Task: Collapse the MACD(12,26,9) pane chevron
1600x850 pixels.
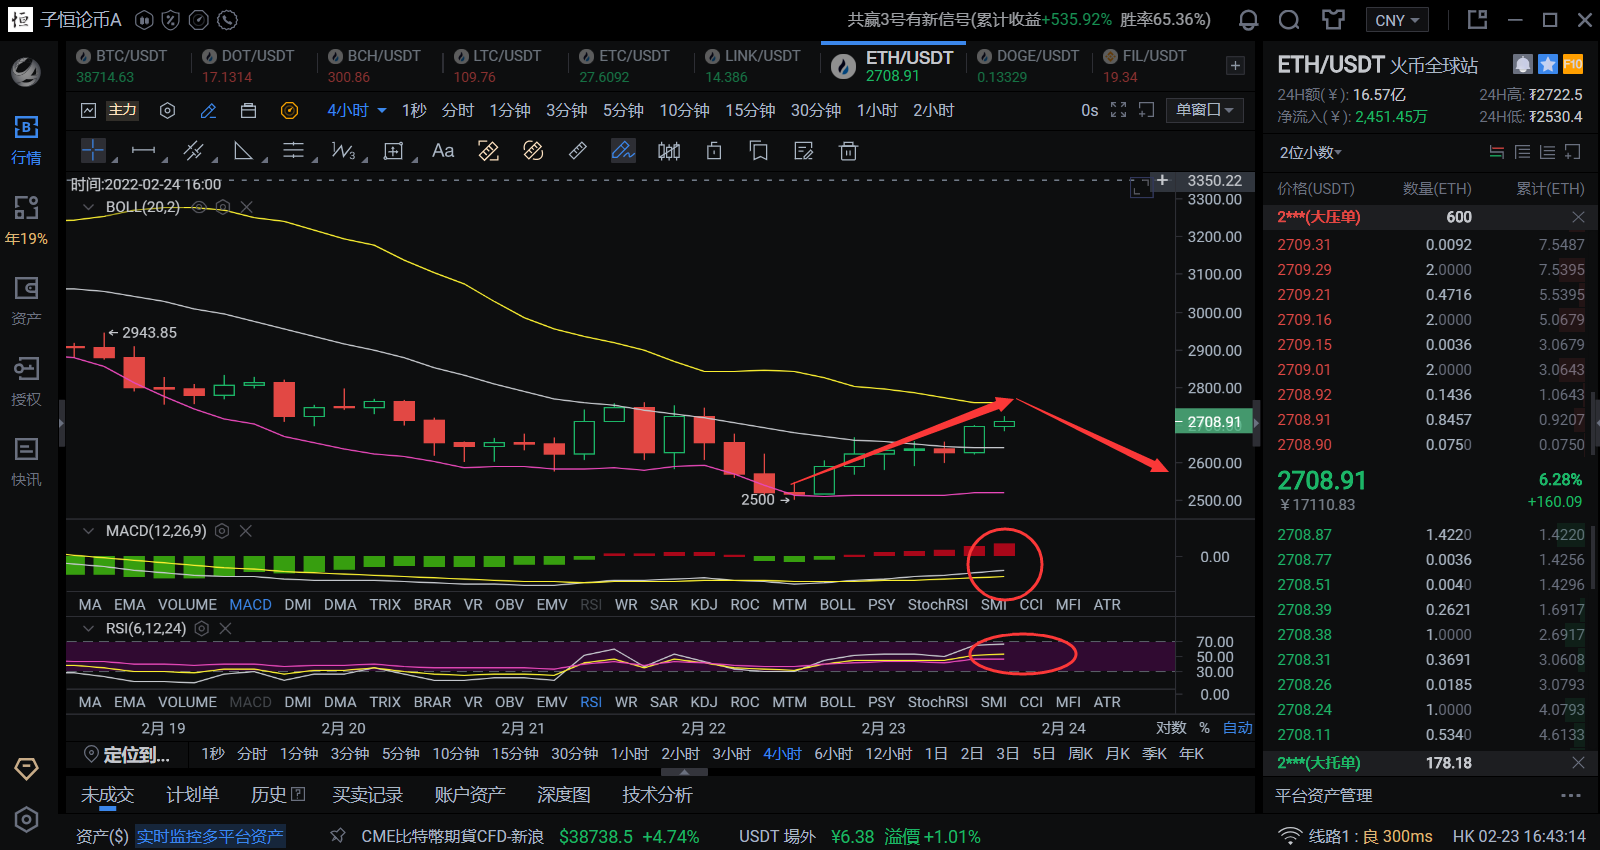Action: coord(88,531)
